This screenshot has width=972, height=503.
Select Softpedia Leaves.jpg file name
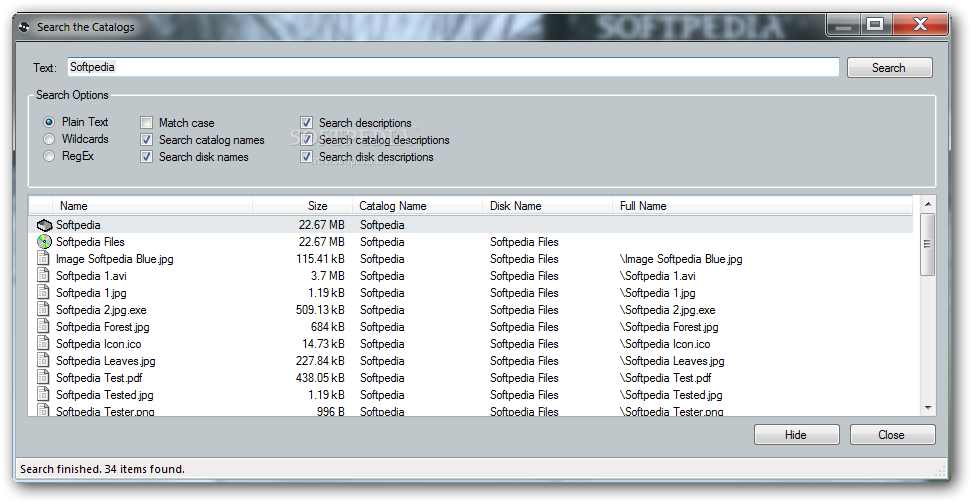106,361
